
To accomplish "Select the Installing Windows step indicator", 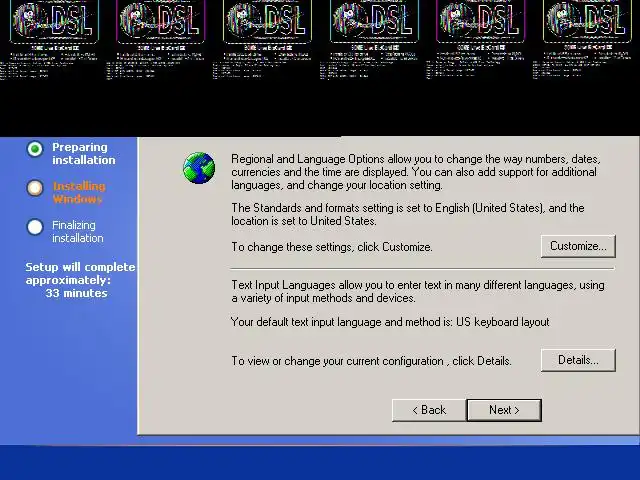I will [35, 188].
